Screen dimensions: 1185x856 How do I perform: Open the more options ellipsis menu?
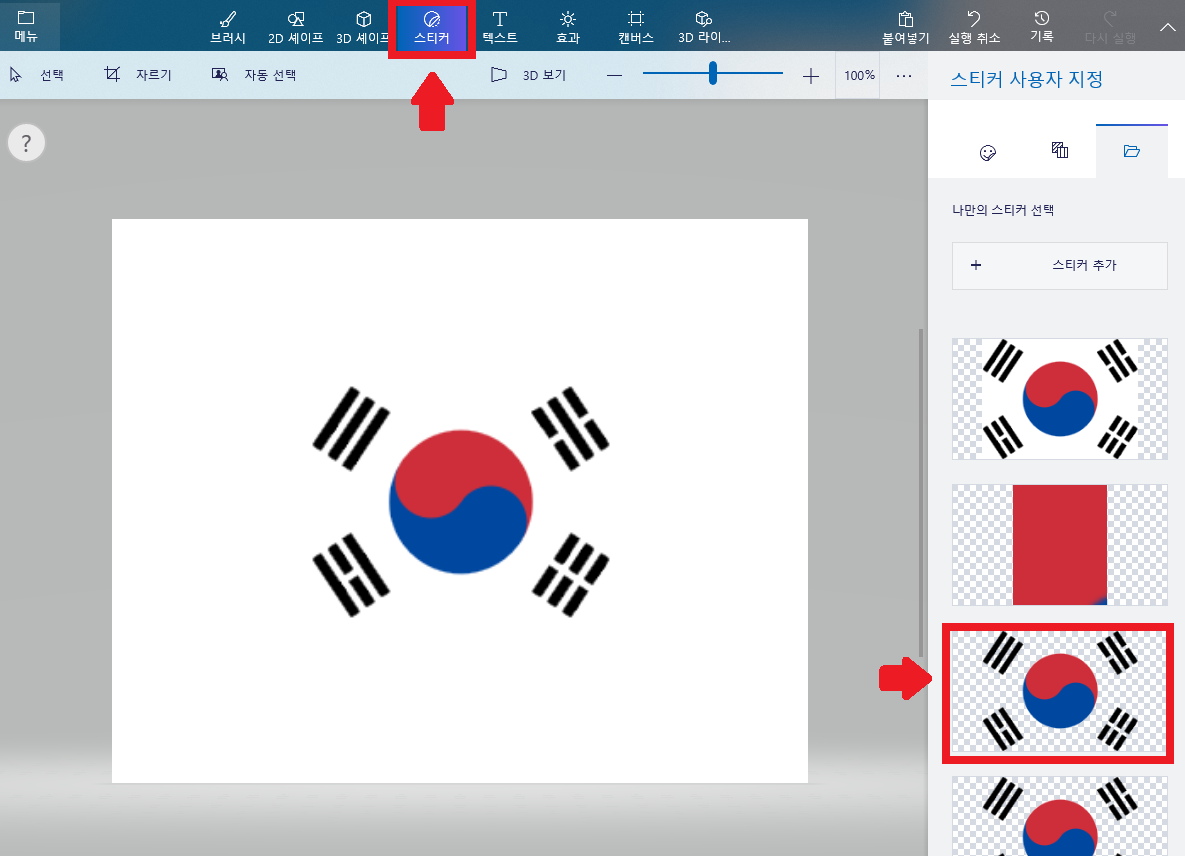(x=904, y=76)
